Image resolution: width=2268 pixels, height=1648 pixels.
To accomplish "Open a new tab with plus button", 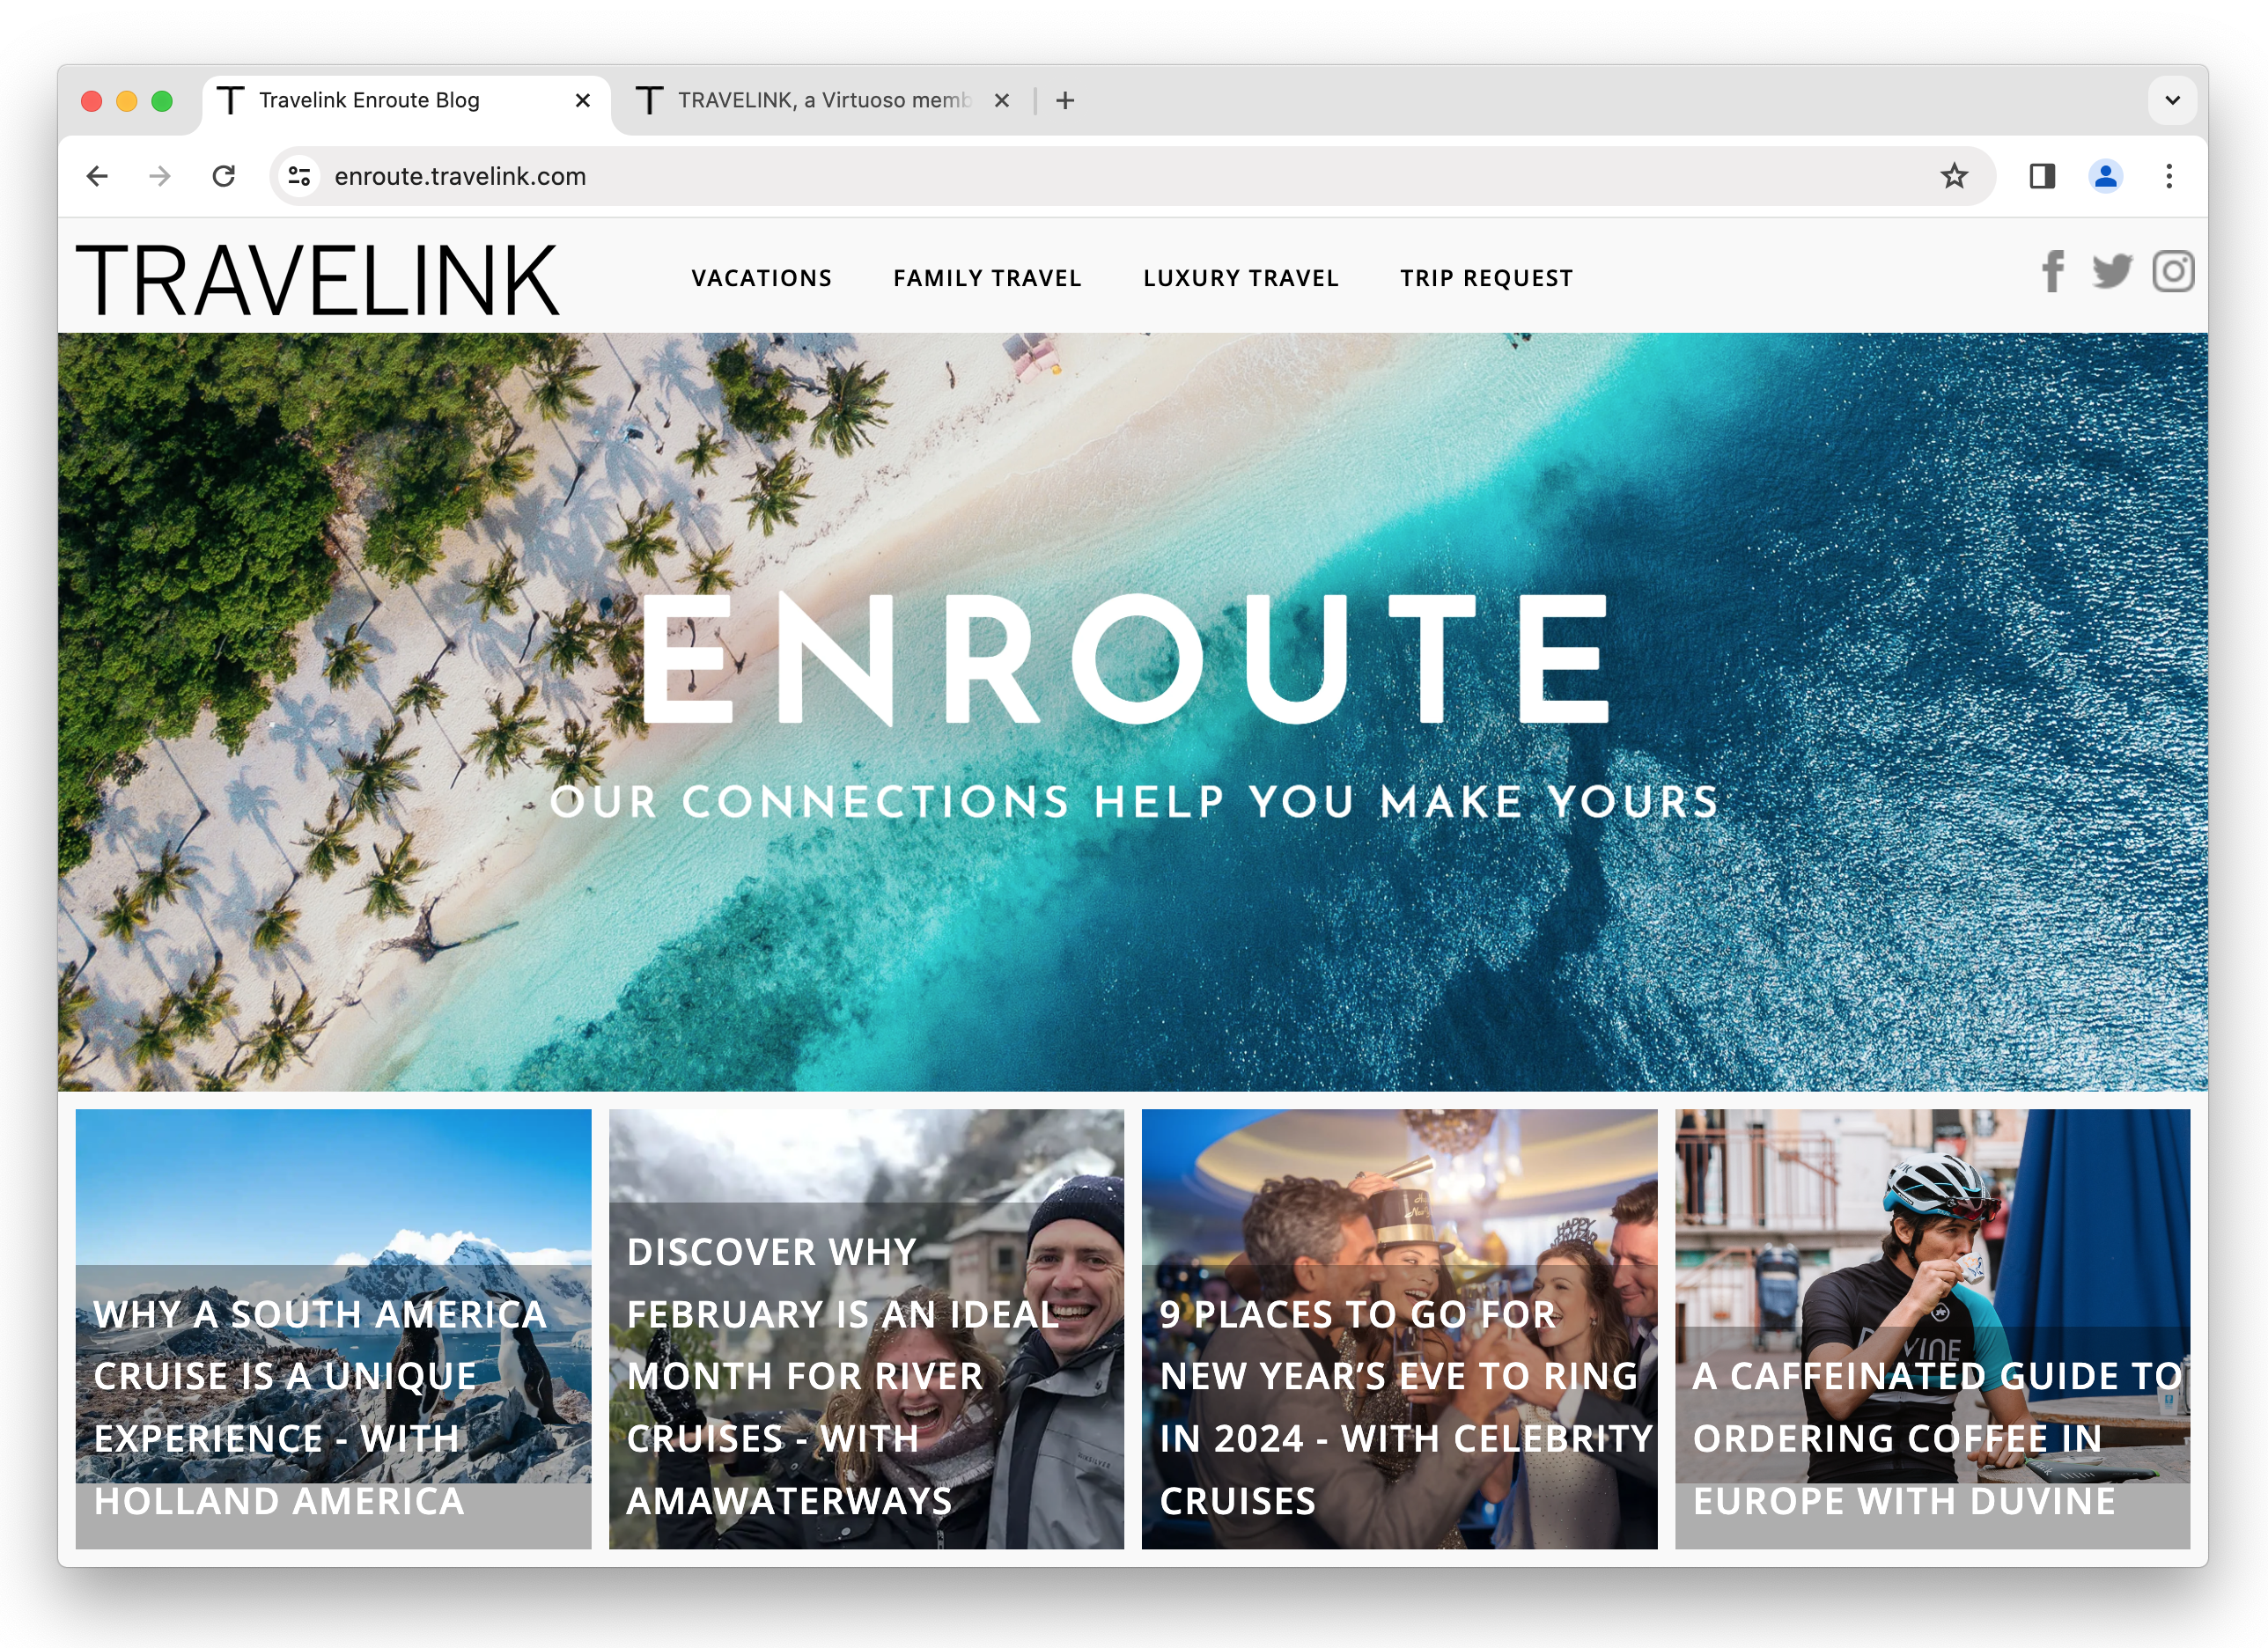I will [x=1065, y=100].
